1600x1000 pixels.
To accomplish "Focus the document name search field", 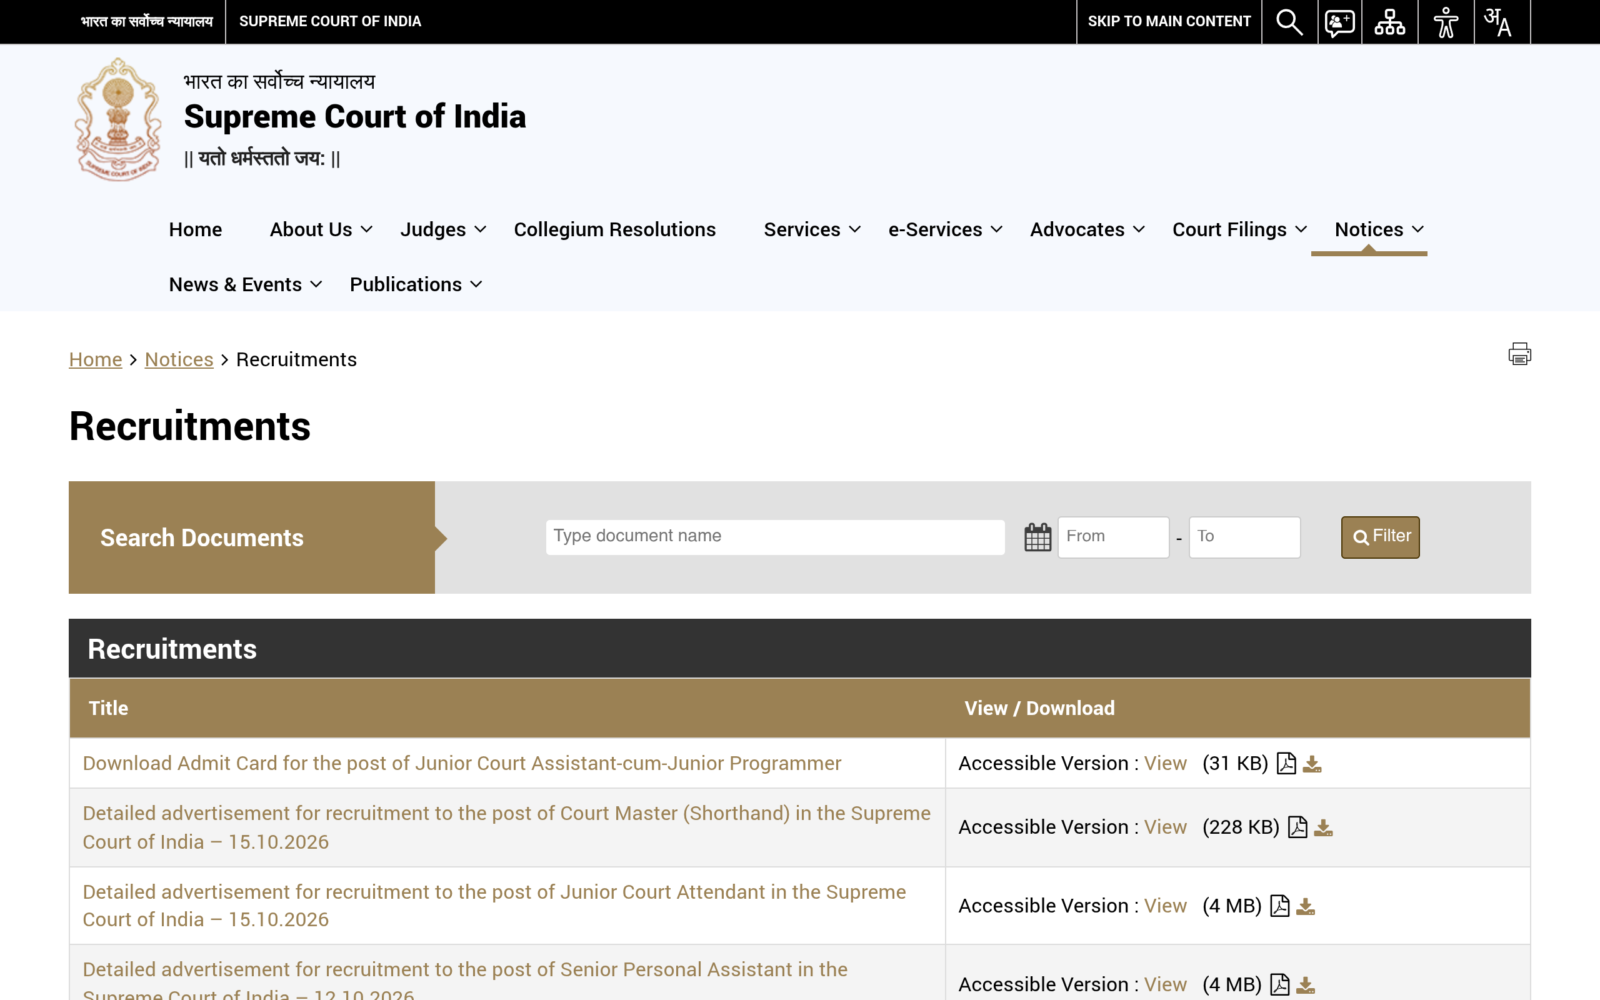I will pos(775,537).
